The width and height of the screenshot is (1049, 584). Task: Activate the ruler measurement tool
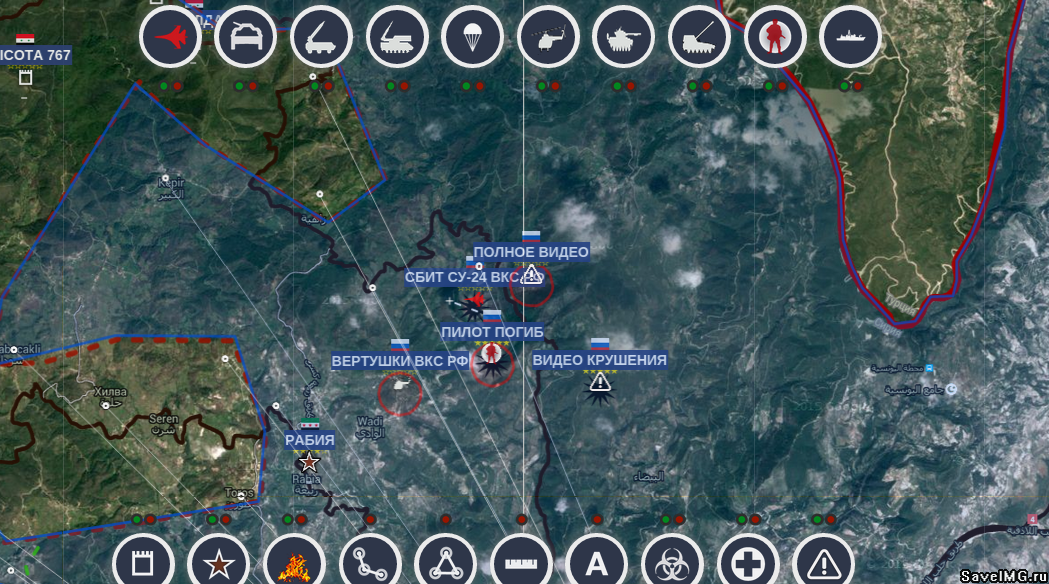[x=521, y=564]
